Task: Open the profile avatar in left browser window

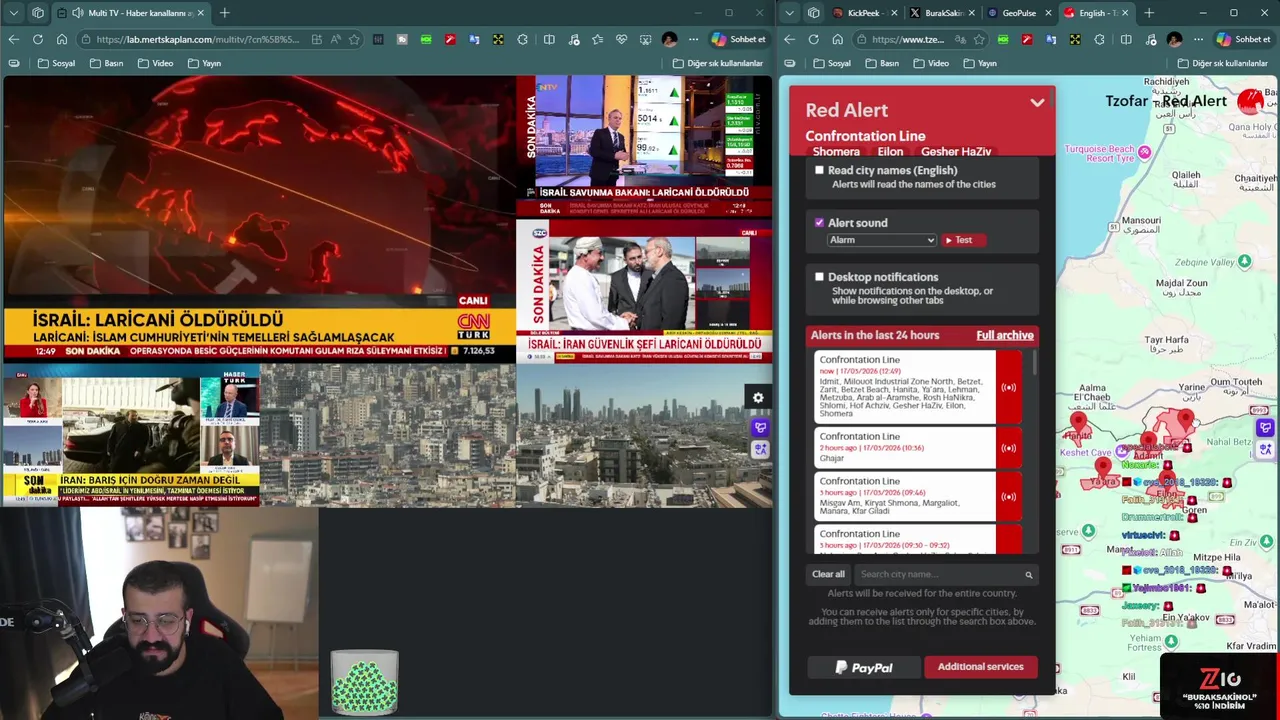Action: pos(670,39)
